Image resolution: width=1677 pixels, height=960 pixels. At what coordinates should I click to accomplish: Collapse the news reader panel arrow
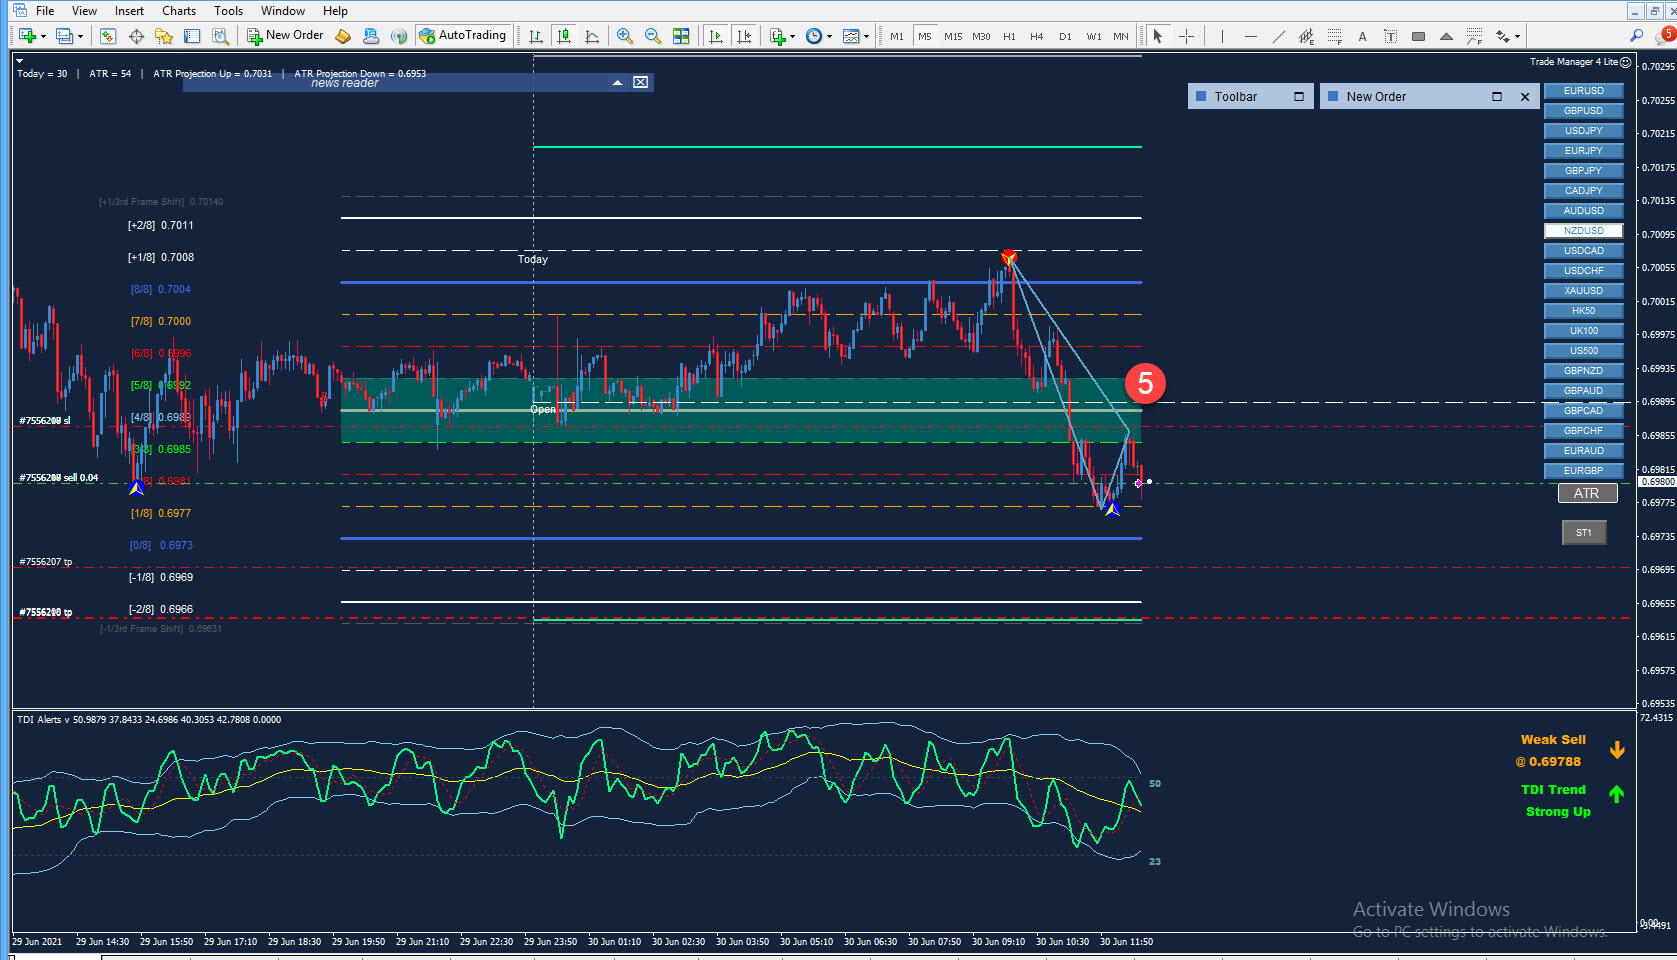point(618,83)
